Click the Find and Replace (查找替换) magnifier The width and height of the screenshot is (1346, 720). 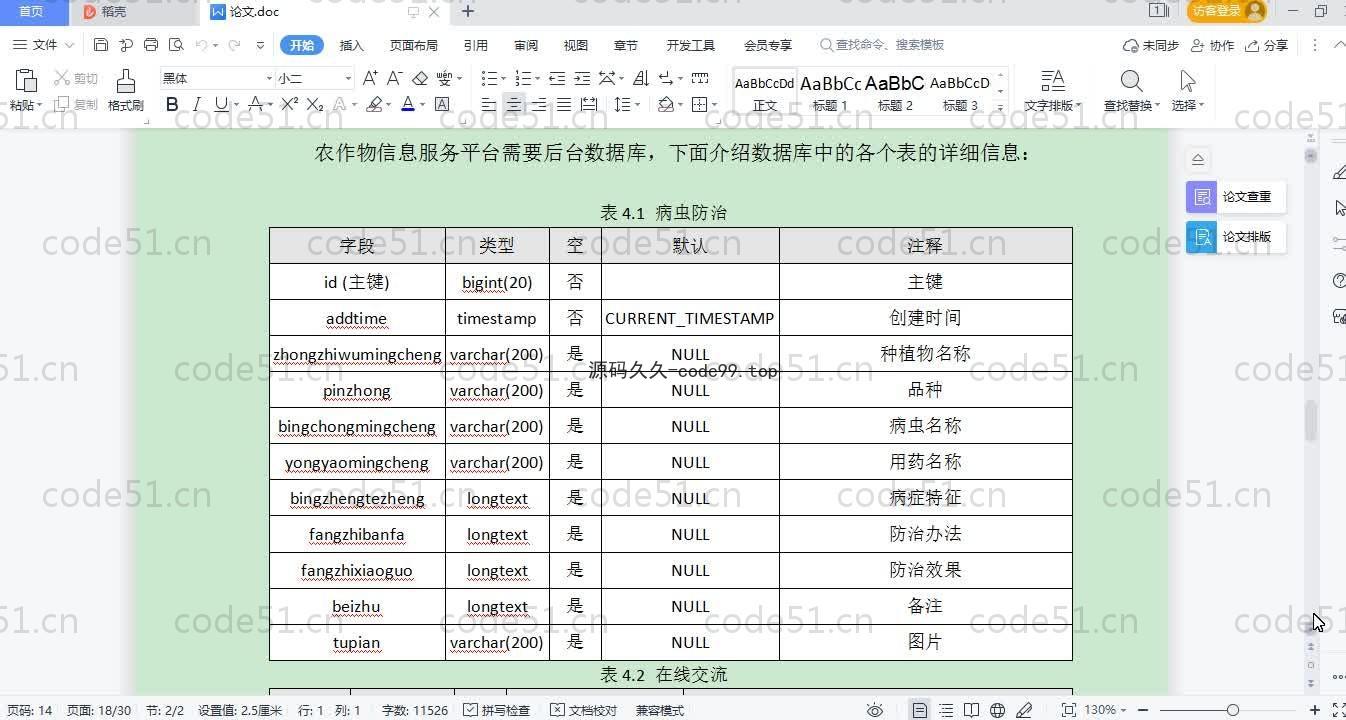1131,81
